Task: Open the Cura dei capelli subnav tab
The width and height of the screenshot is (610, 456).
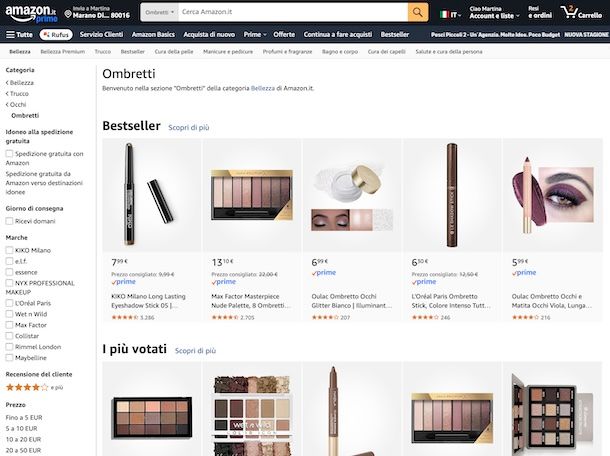Action: tap(387, 51)
